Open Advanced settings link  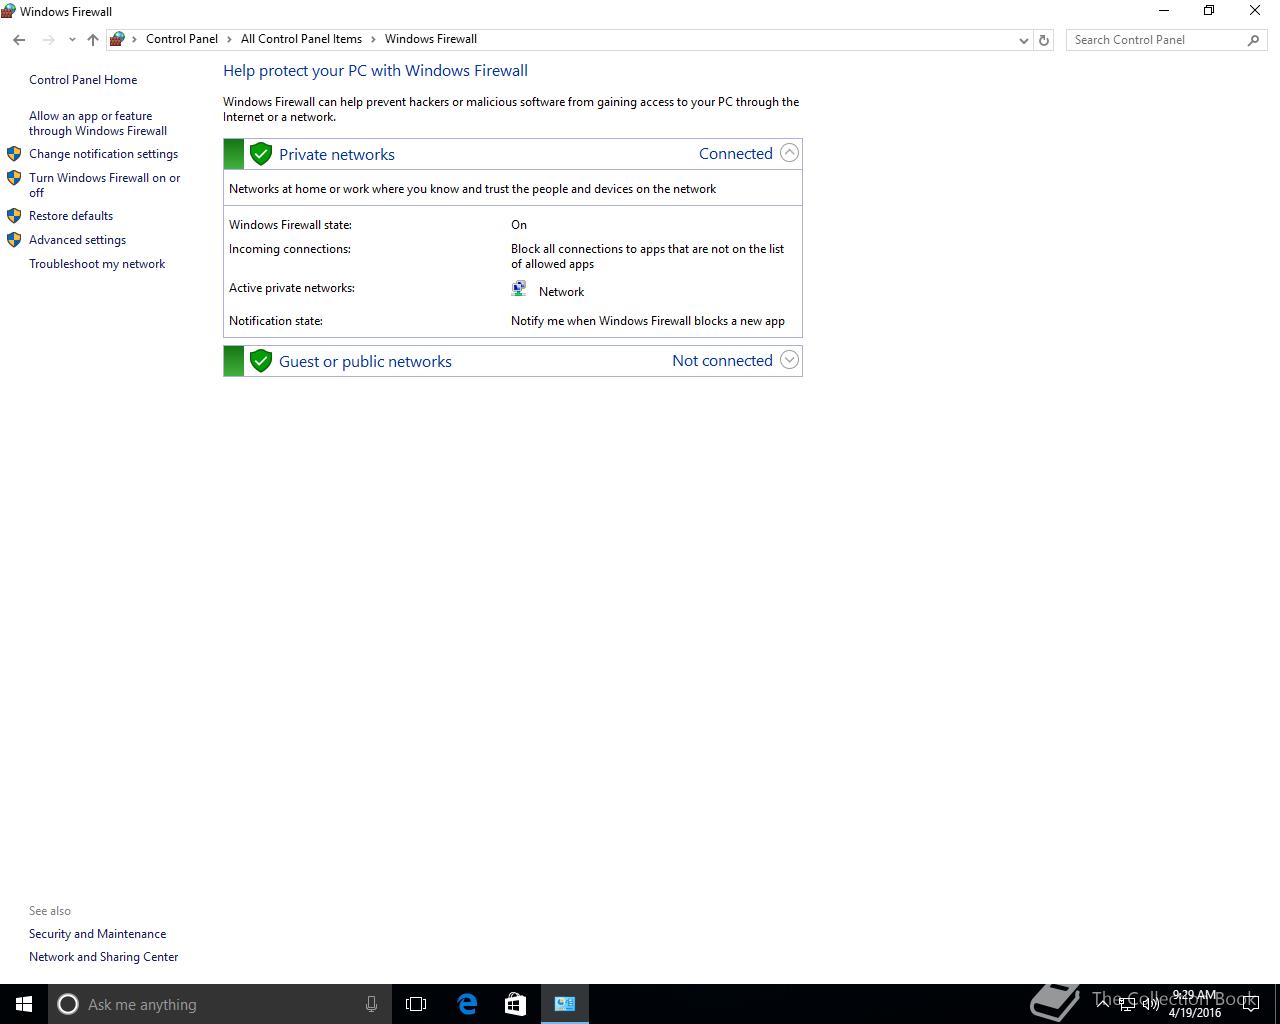point(77,240)
